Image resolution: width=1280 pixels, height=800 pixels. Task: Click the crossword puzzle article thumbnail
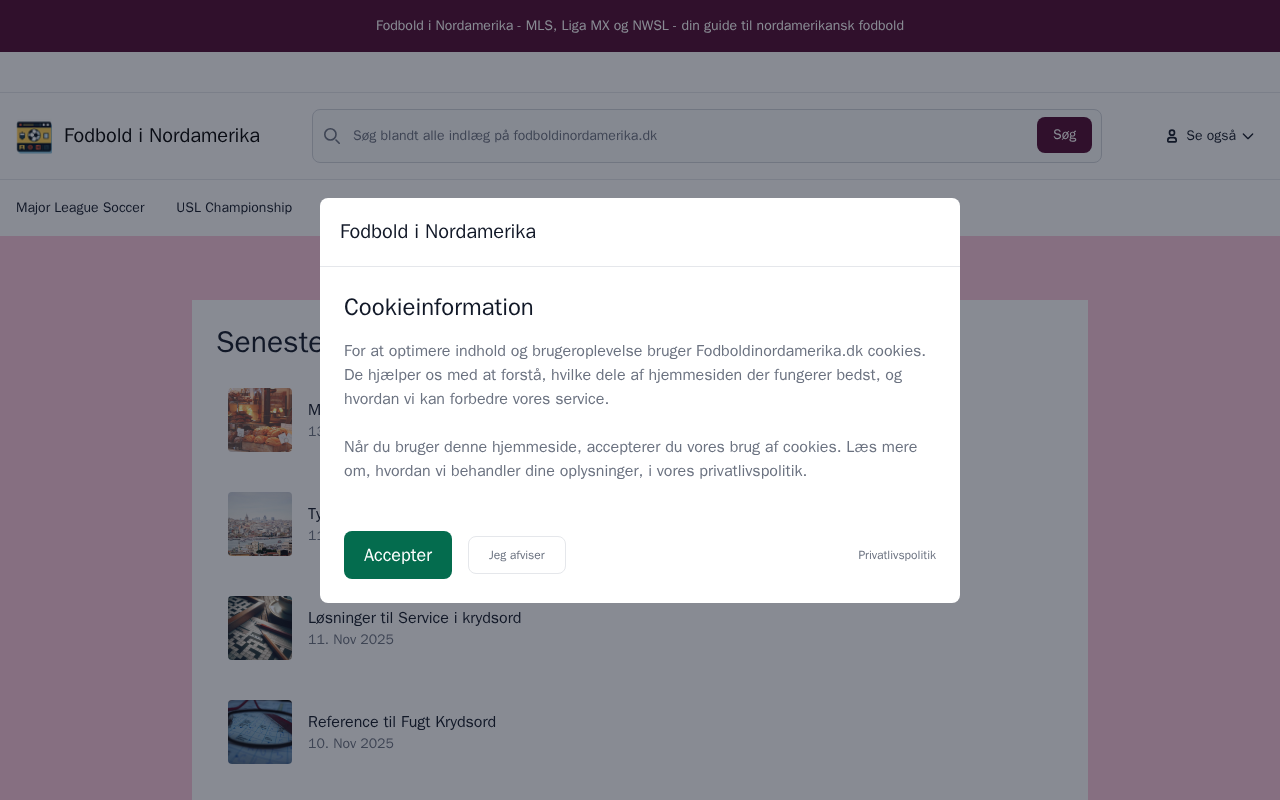[x=260, y=628]
